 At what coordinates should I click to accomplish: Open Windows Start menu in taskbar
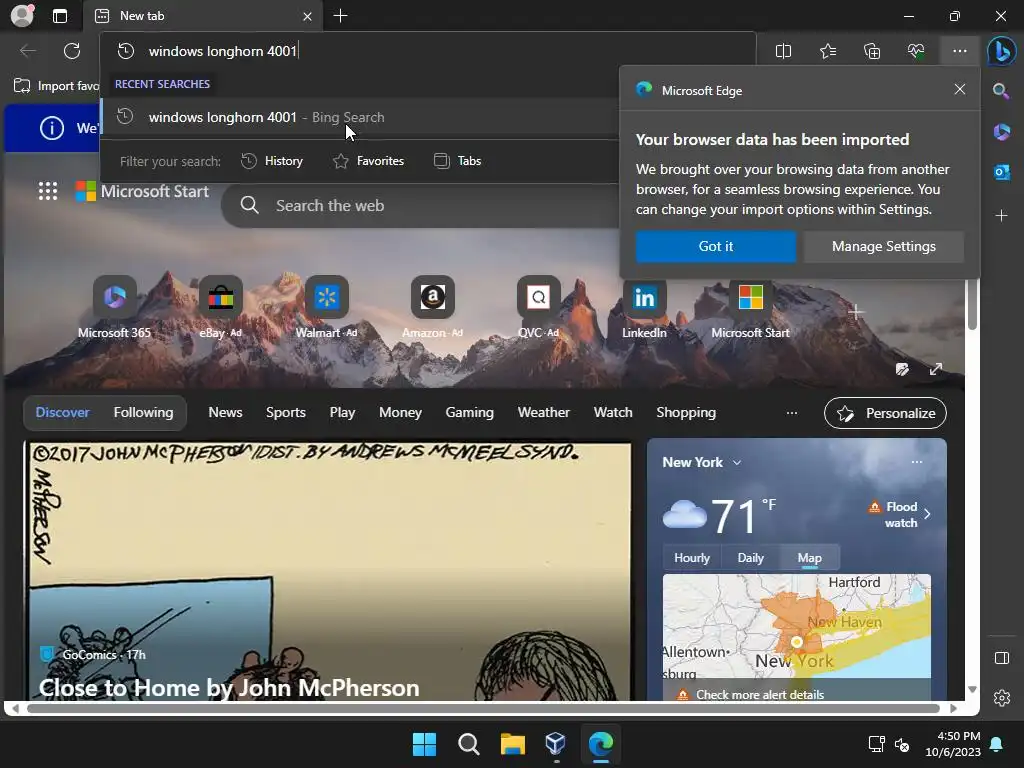point(424,744)
